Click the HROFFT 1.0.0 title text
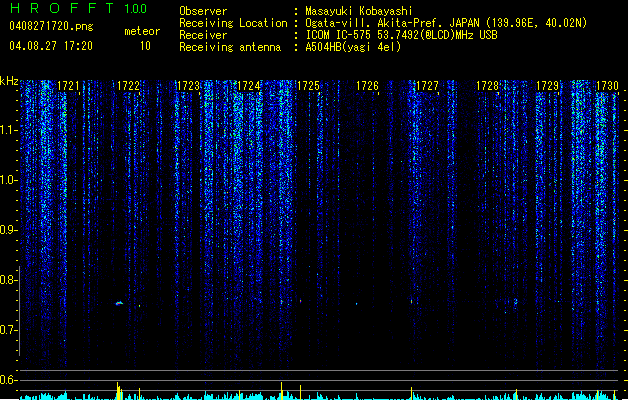The image size is (629, 400). (78, 8)
